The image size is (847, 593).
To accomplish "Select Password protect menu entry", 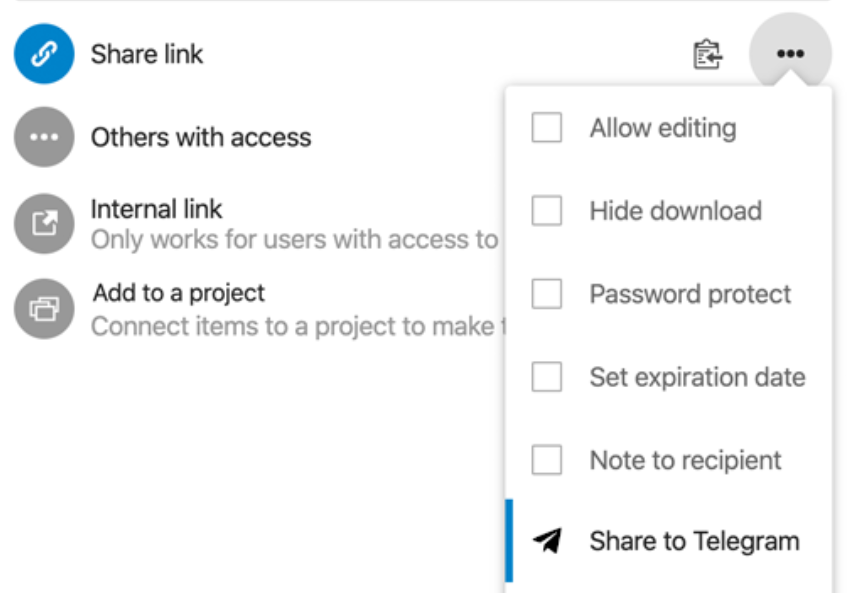I will tap(690, 294).
